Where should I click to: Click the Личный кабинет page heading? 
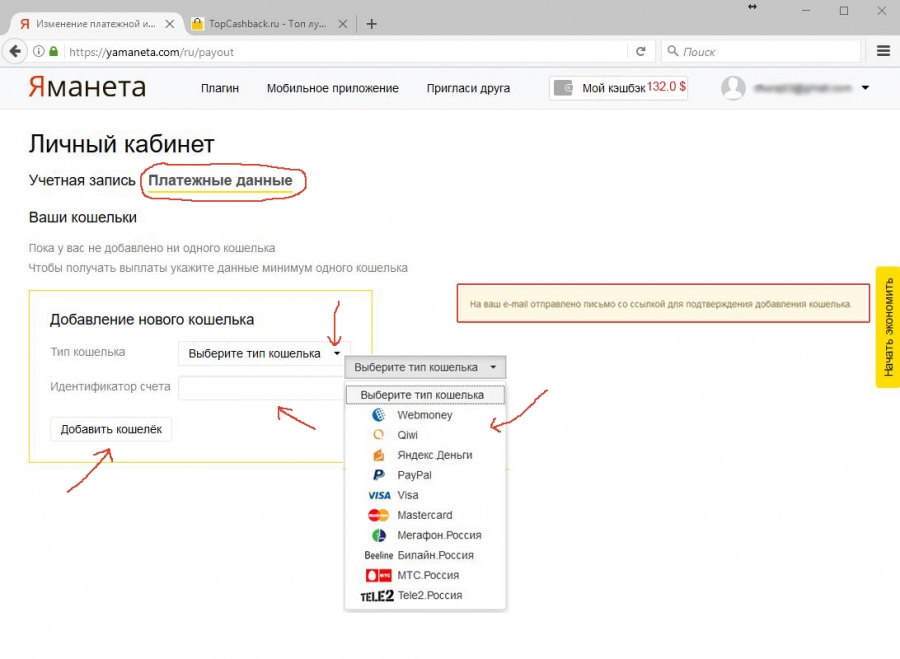pos(122,144)
